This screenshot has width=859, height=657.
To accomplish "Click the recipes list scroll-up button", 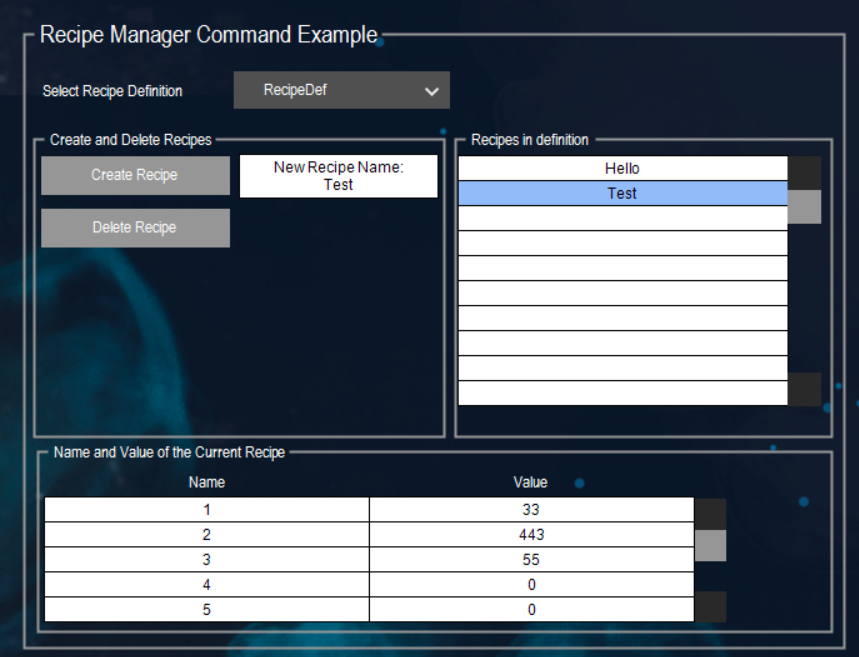I will pyautogui.click(x=804, y=170).
